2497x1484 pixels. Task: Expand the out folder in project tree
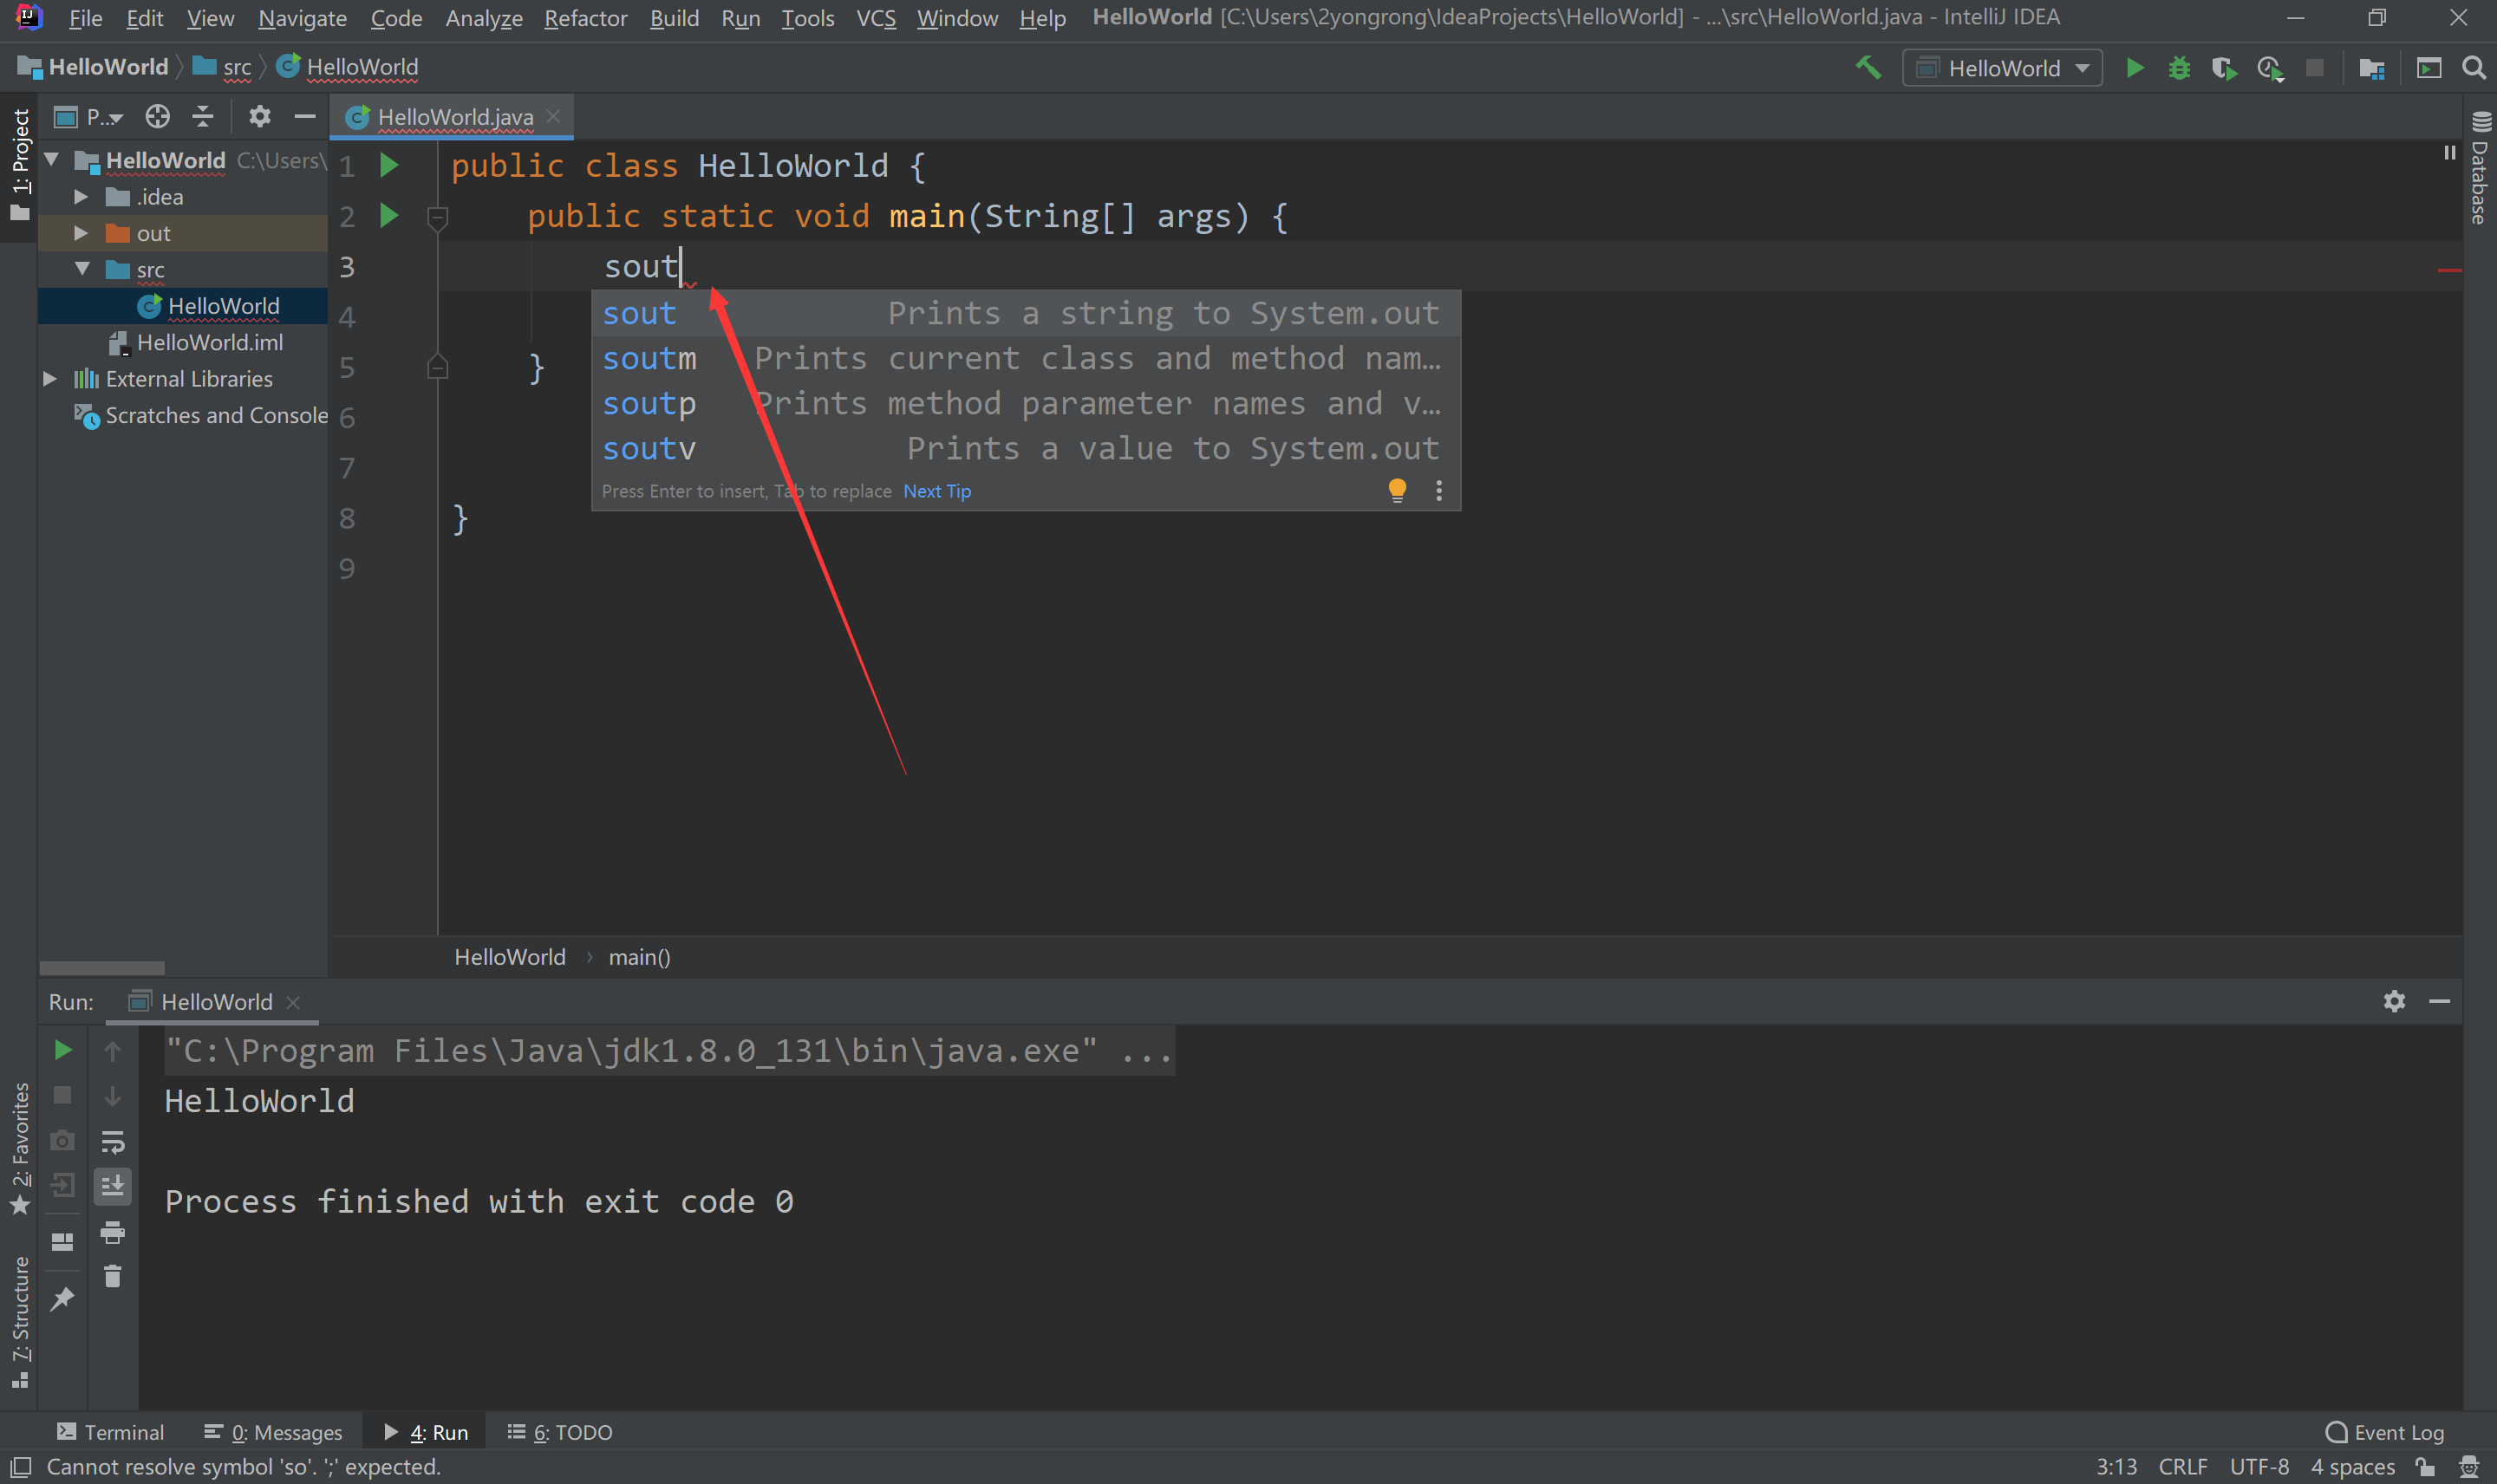81,233
